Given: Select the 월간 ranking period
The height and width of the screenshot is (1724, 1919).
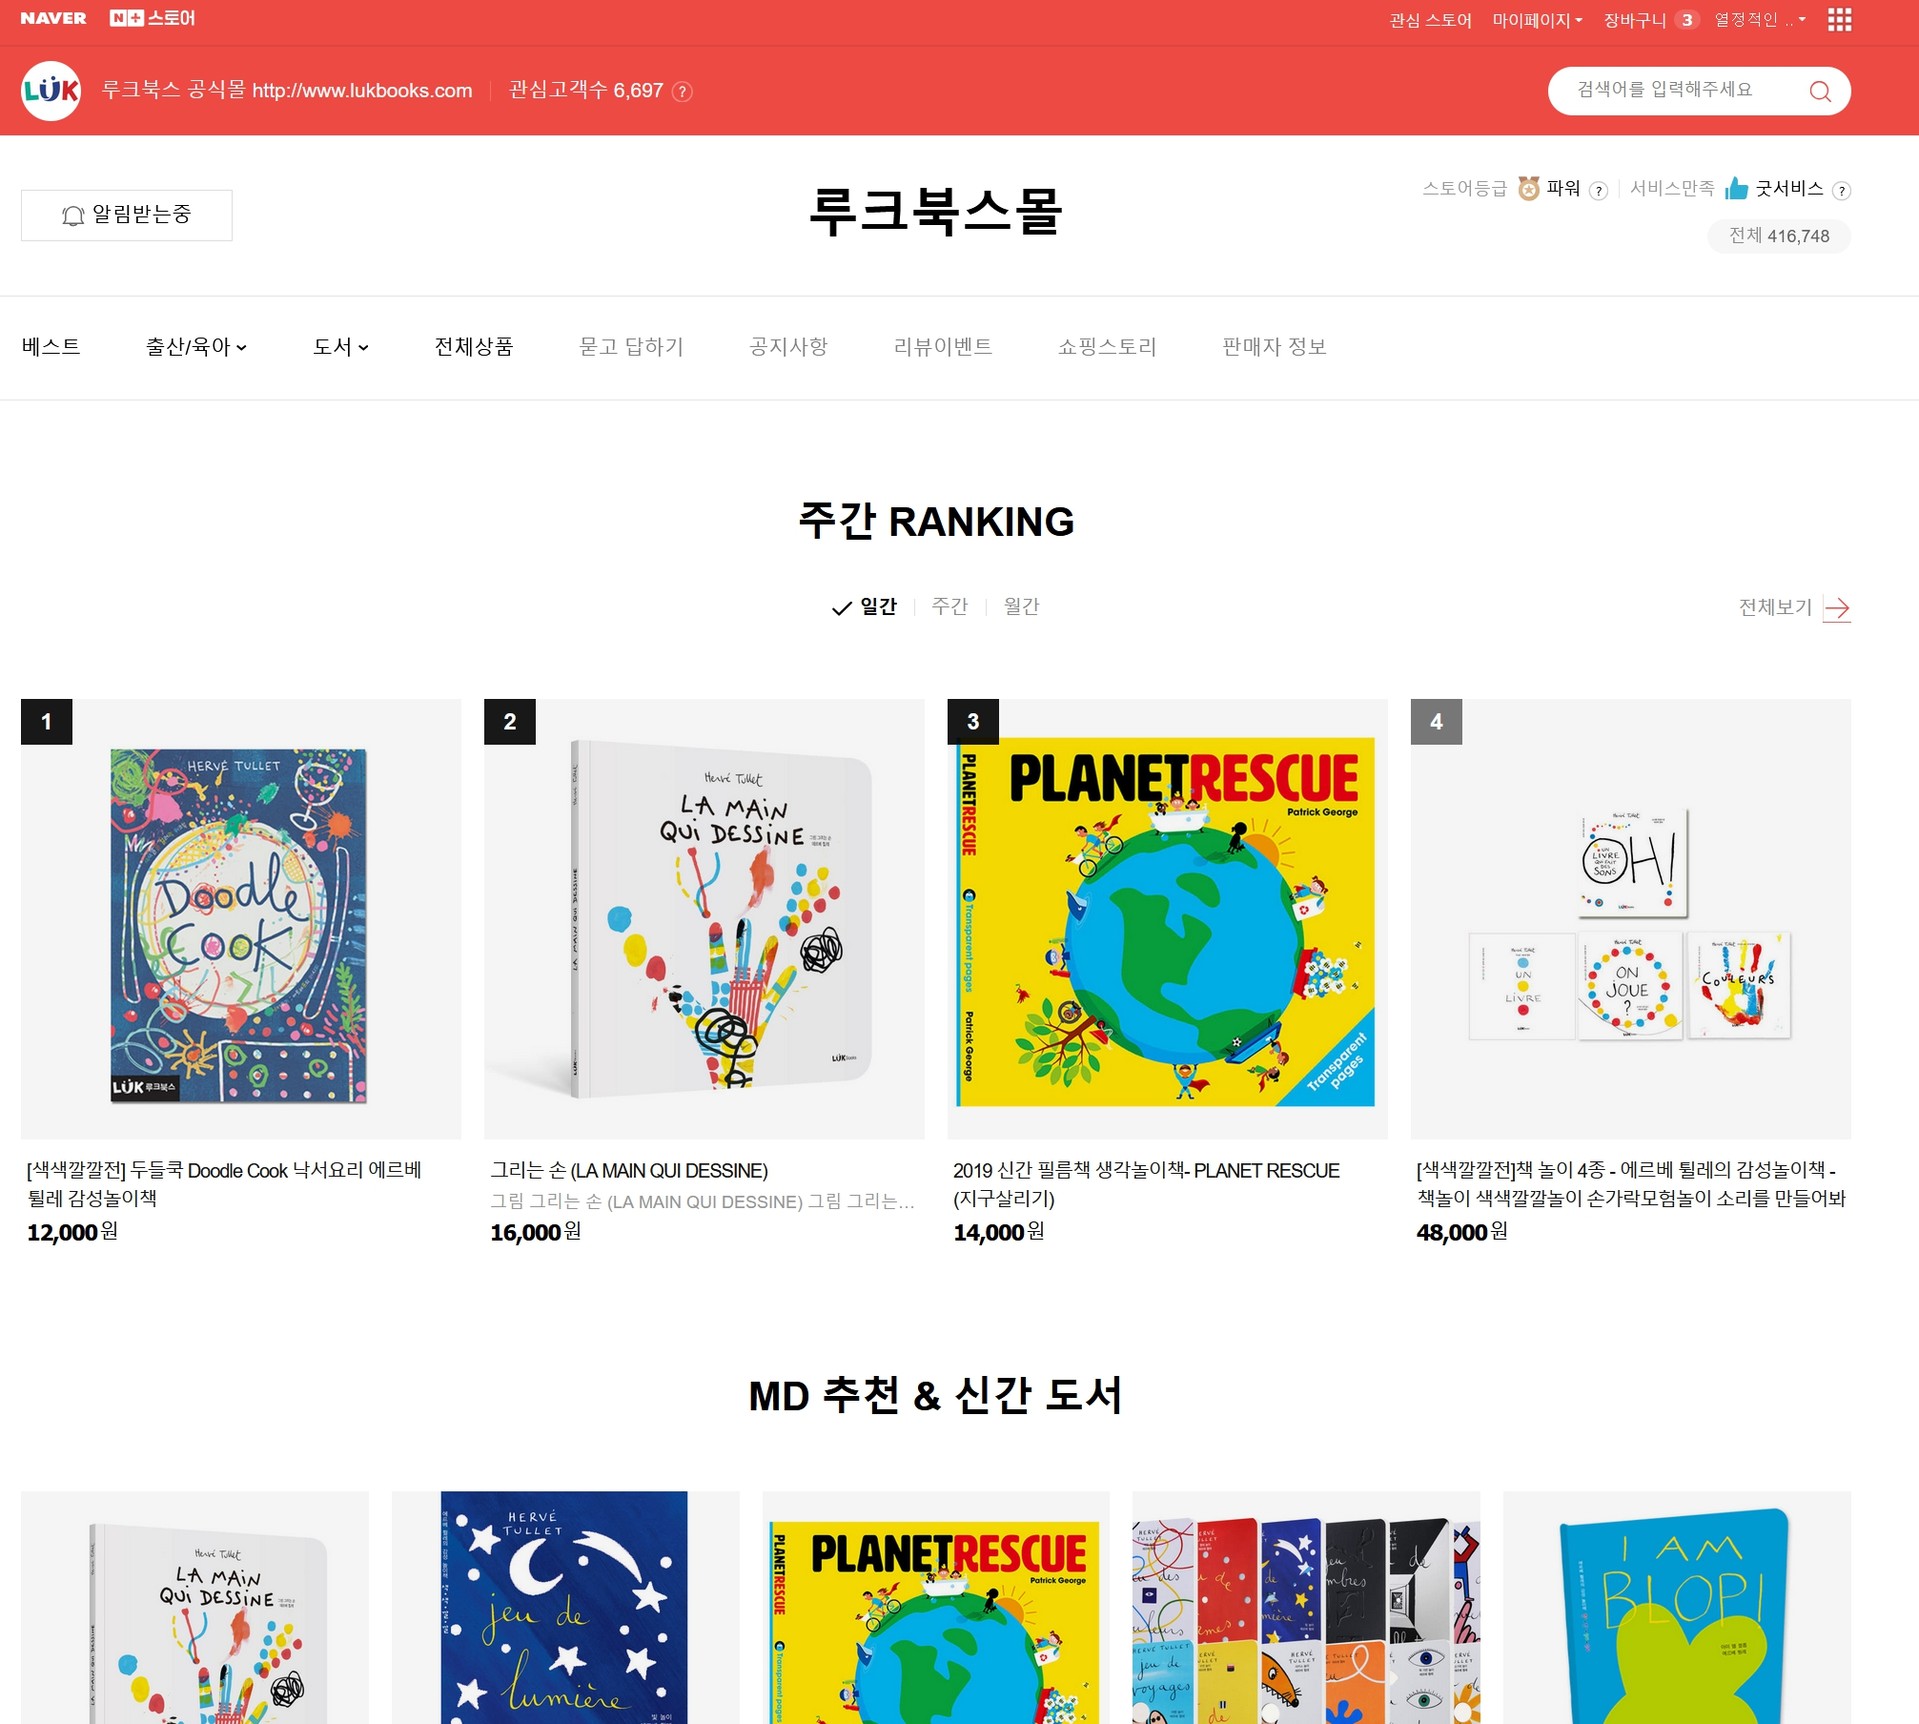Looking at the screenshot, I should pyautogui.click(x=1021, y=606).
